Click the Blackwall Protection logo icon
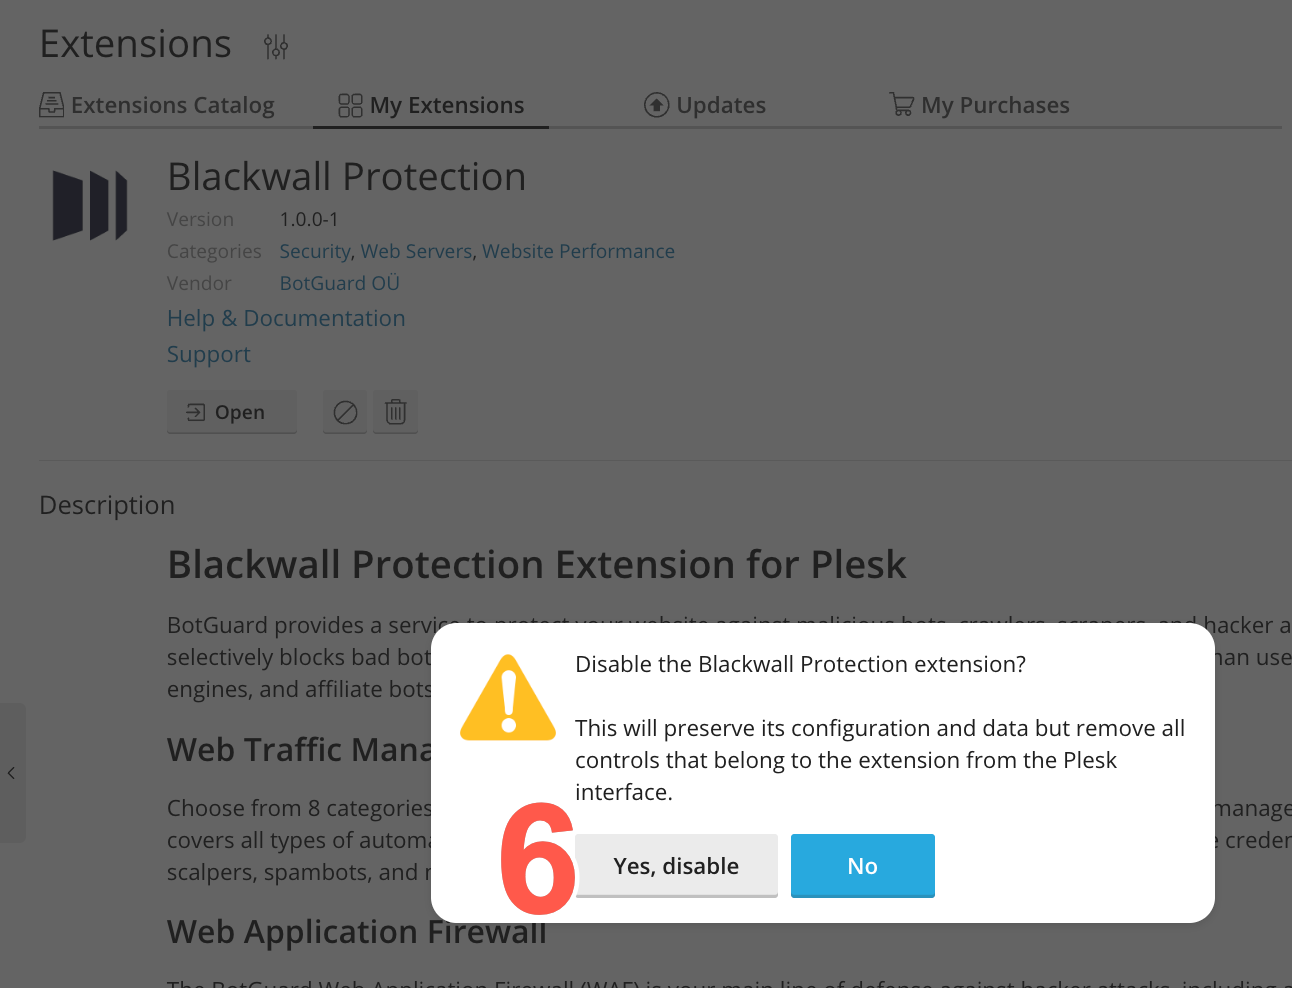This screenshot has height=988, width=1292. [x=90, y=205]
